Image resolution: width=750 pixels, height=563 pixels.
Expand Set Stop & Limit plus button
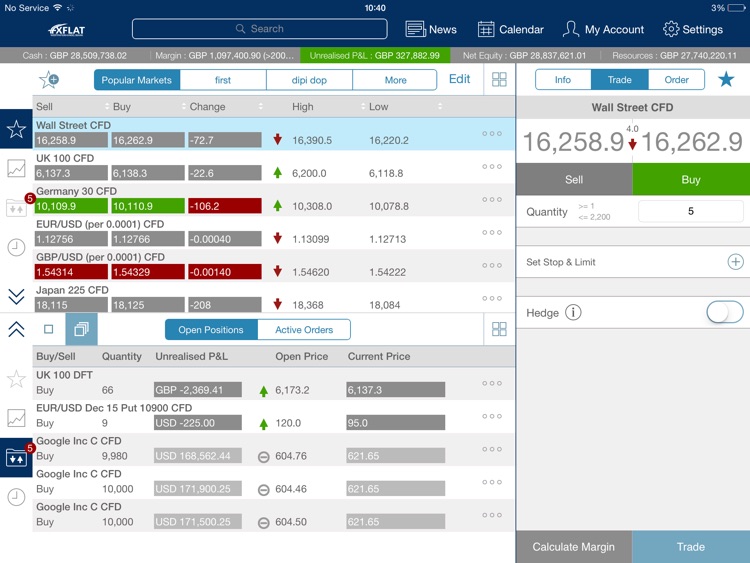(735, 262)
